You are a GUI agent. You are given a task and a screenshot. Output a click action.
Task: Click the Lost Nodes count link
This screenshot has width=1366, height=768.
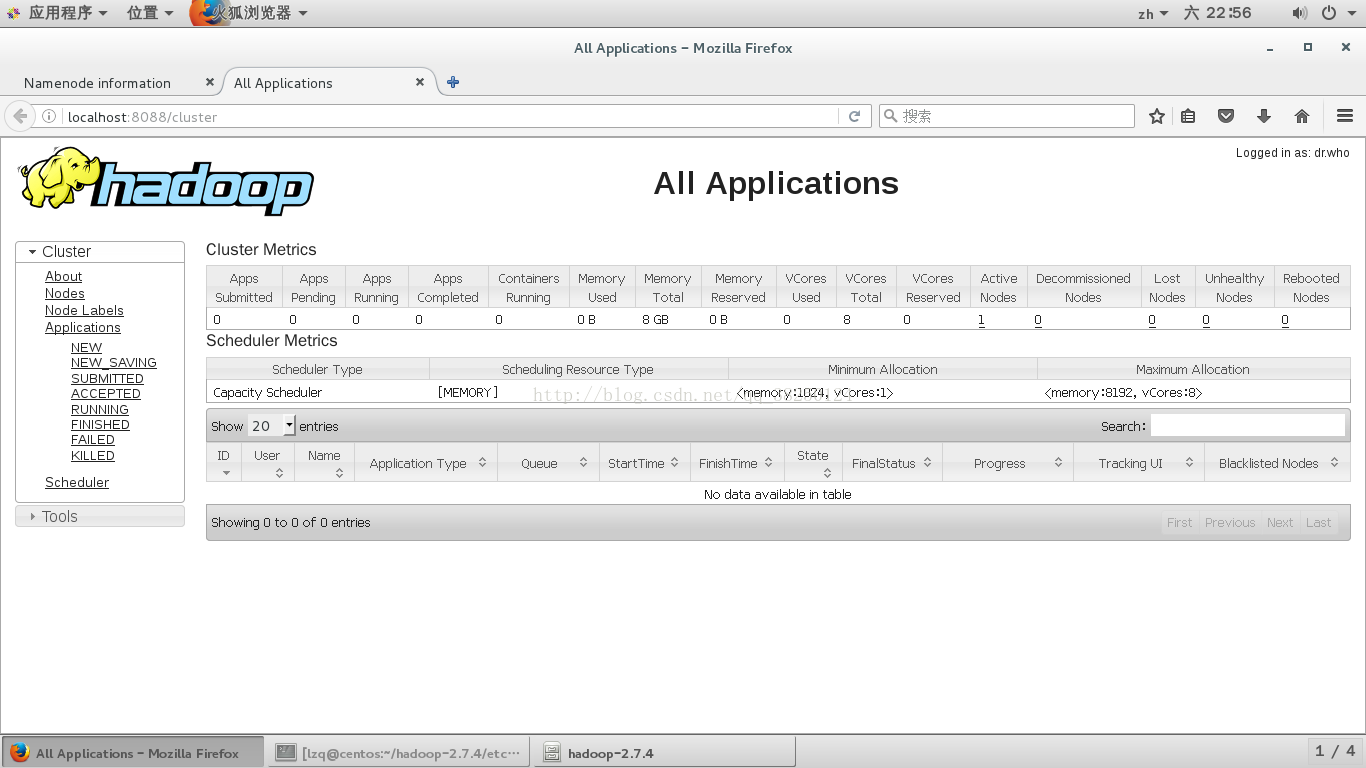[1152, 320]
